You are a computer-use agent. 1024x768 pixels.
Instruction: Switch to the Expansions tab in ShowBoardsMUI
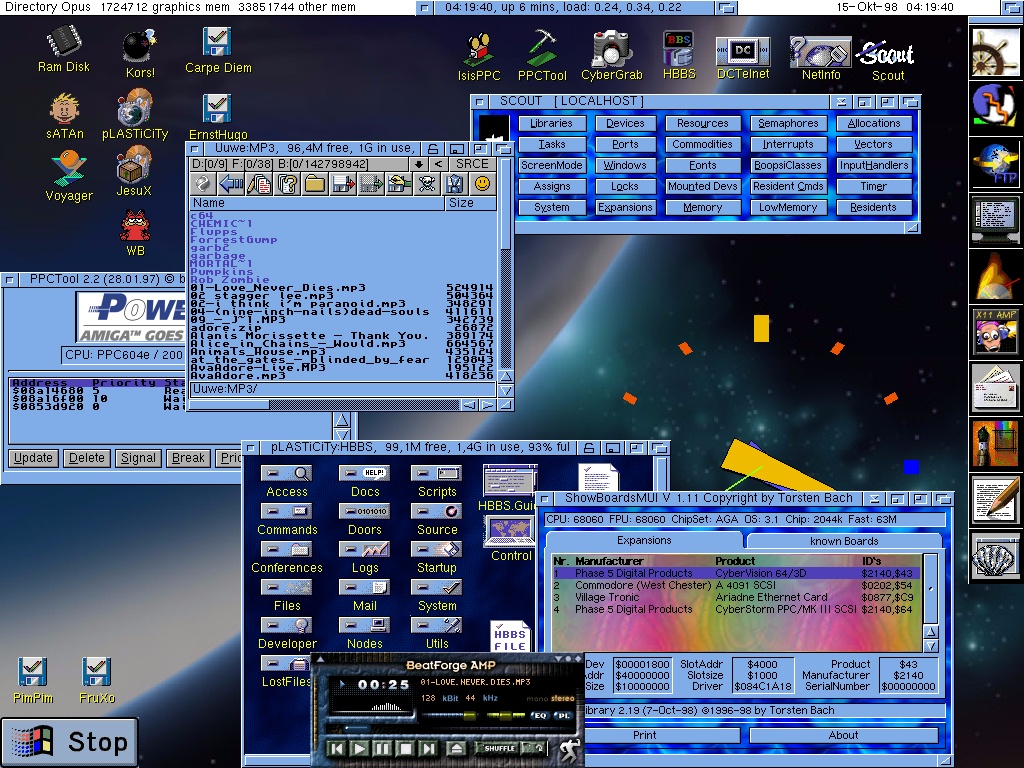pyautogui.click(x=644, y=540)
